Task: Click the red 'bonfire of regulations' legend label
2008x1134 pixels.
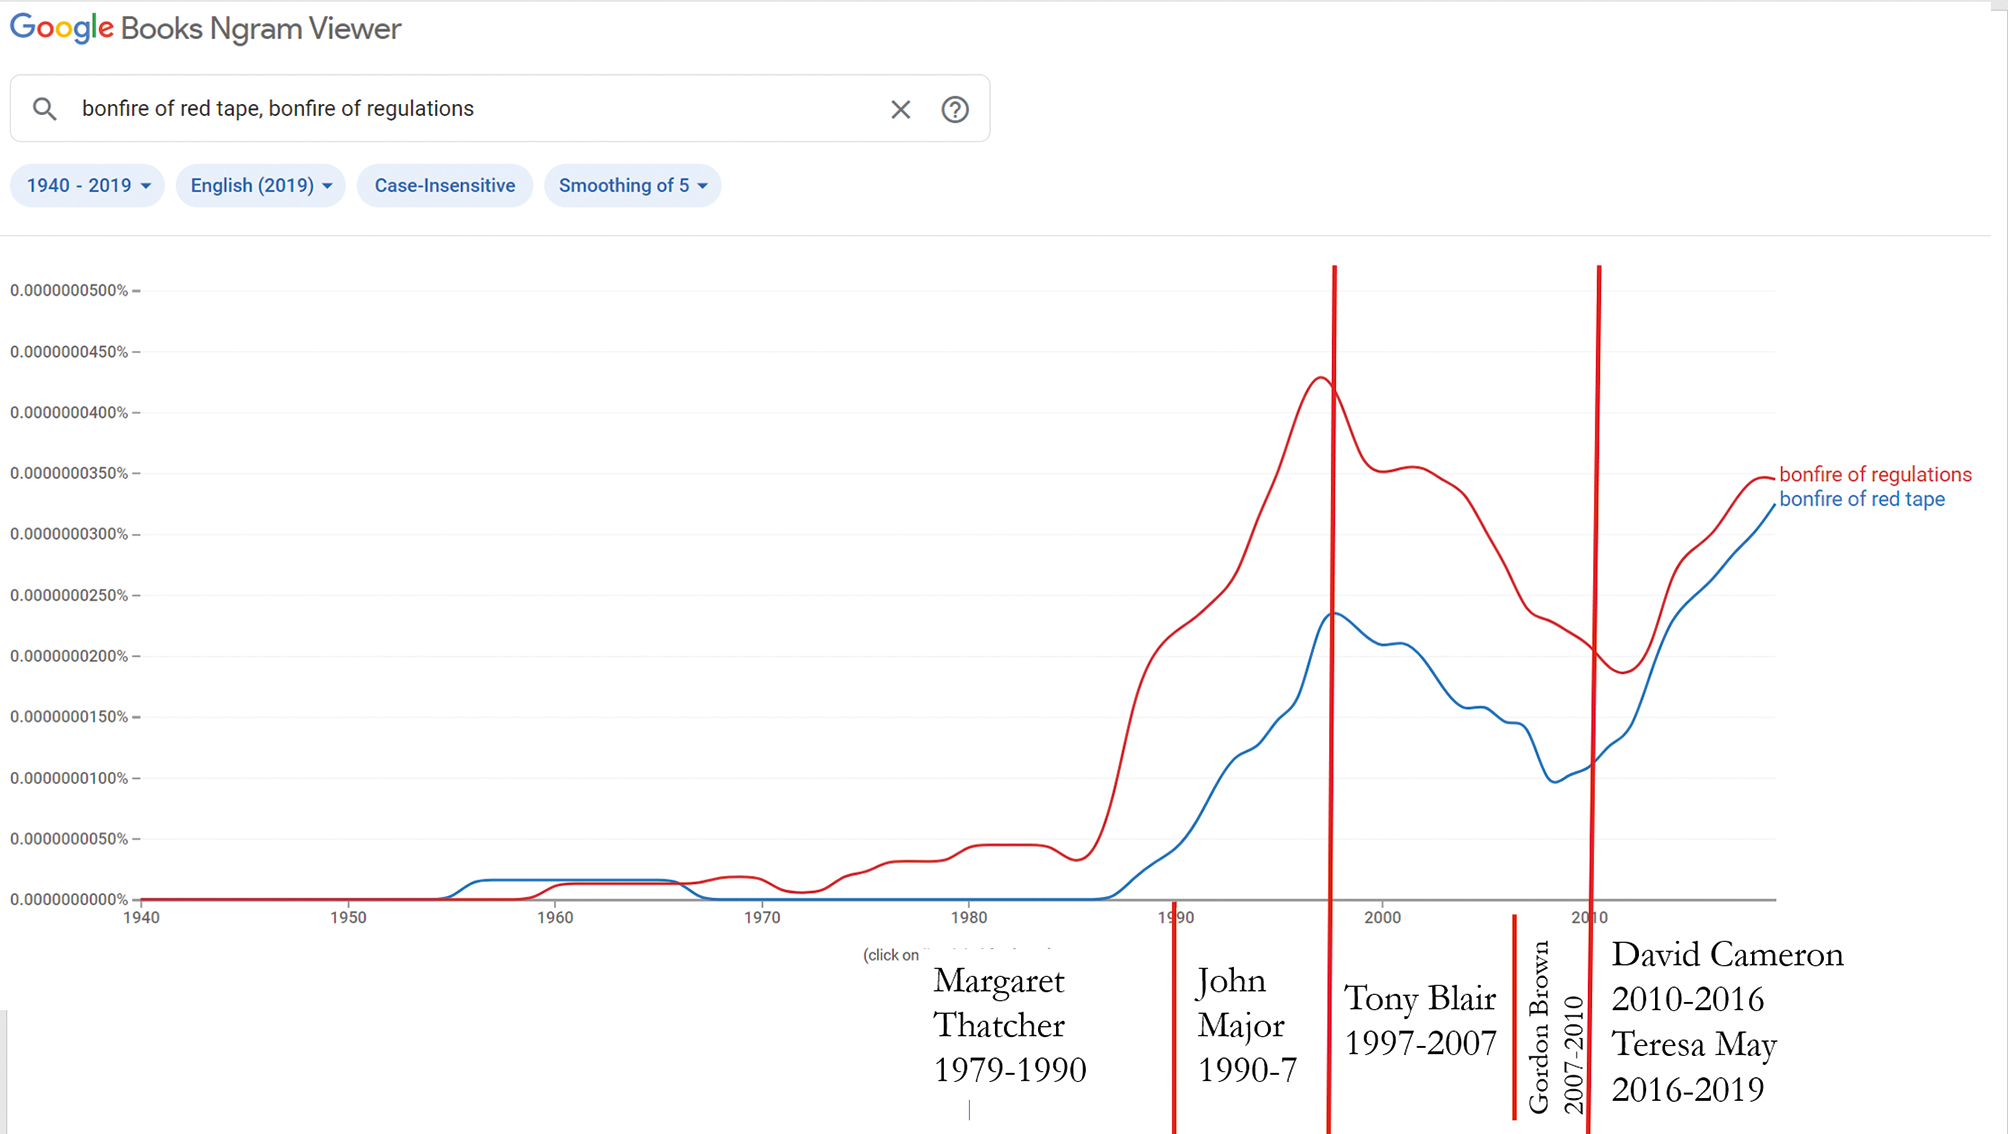Action: [1875, 474]
